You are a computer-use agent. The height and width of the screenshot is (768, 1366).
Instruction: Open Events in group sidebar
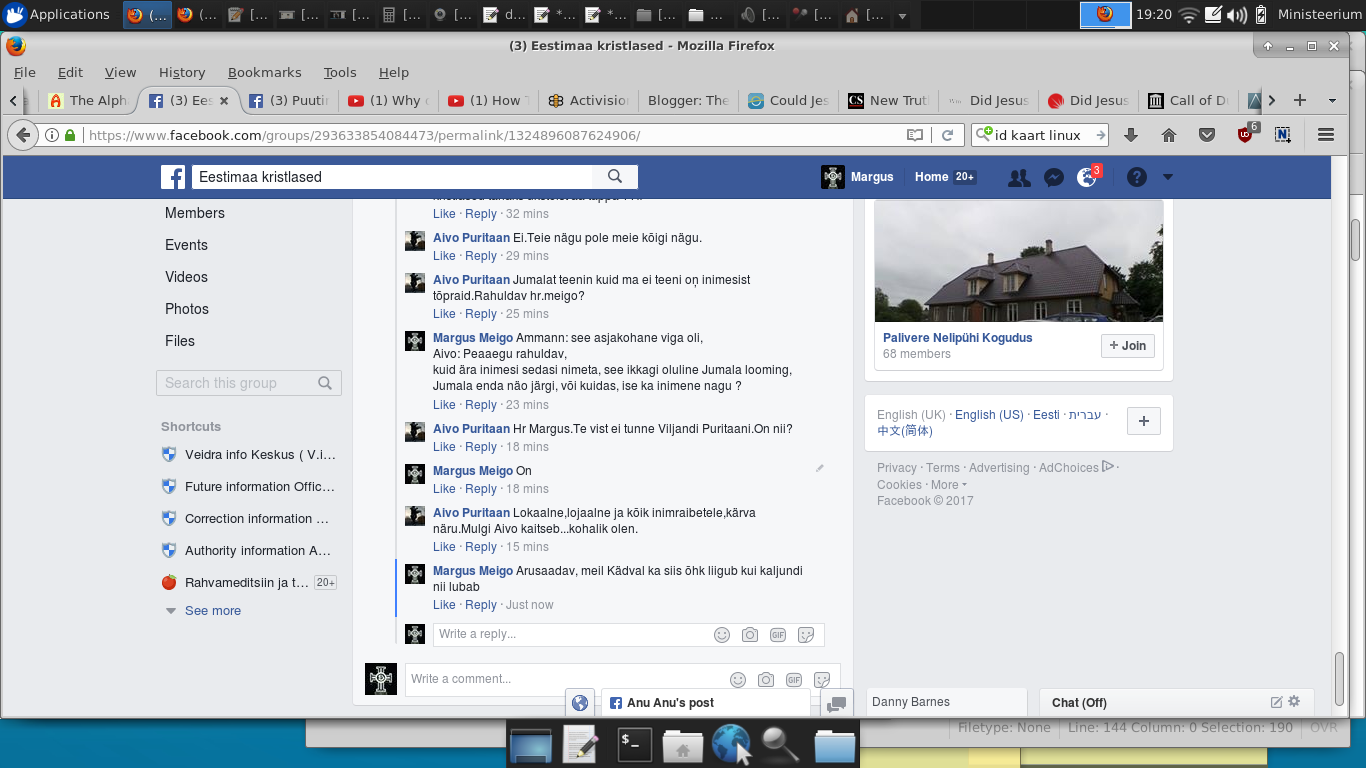(x=187, y=245)
